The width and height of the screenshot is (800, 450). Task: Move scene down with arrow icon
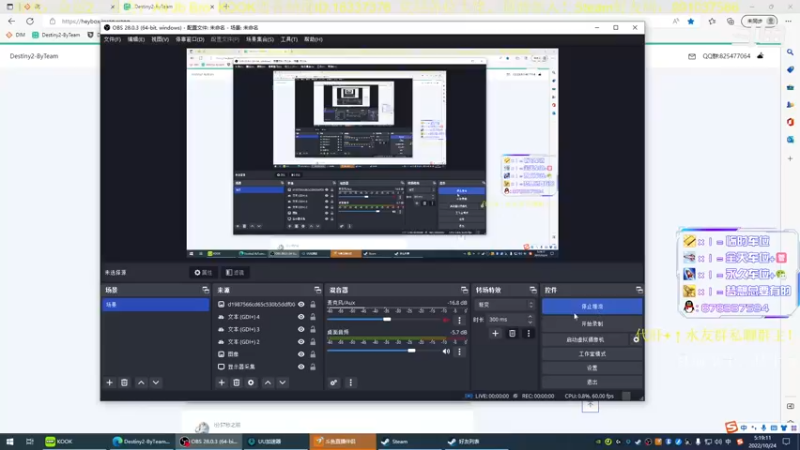coord(156,383)
